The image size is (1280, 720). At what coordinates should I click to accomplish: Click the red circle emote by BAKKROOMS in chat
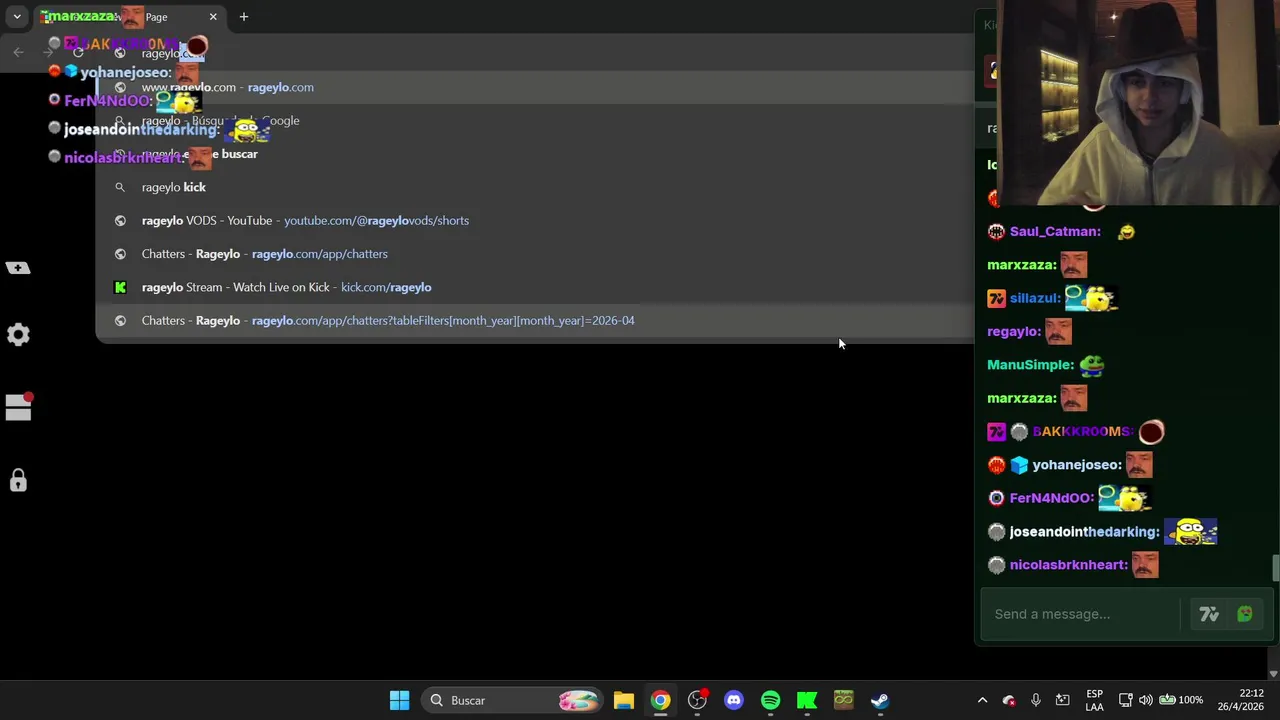(x=1151, y=432)
